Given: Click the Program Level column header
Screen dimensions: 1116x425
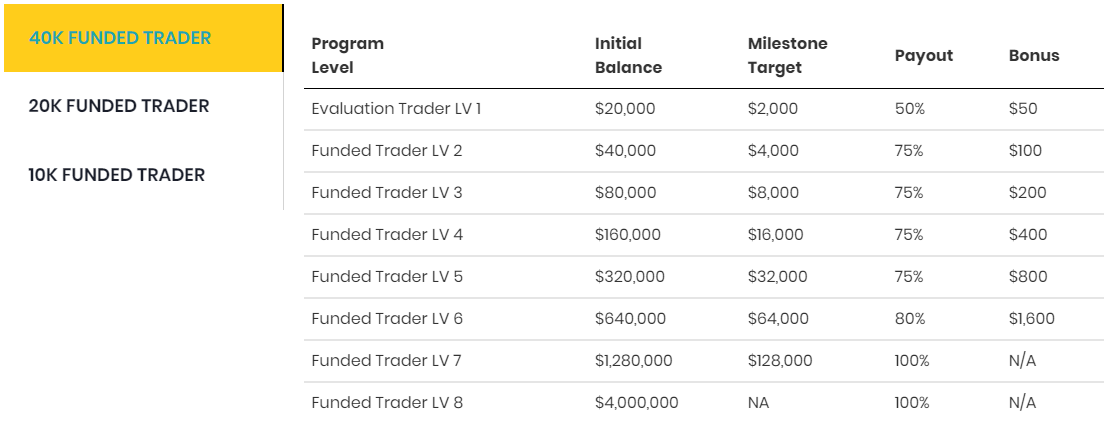Looking at the screenshot, I should (347, 56).
